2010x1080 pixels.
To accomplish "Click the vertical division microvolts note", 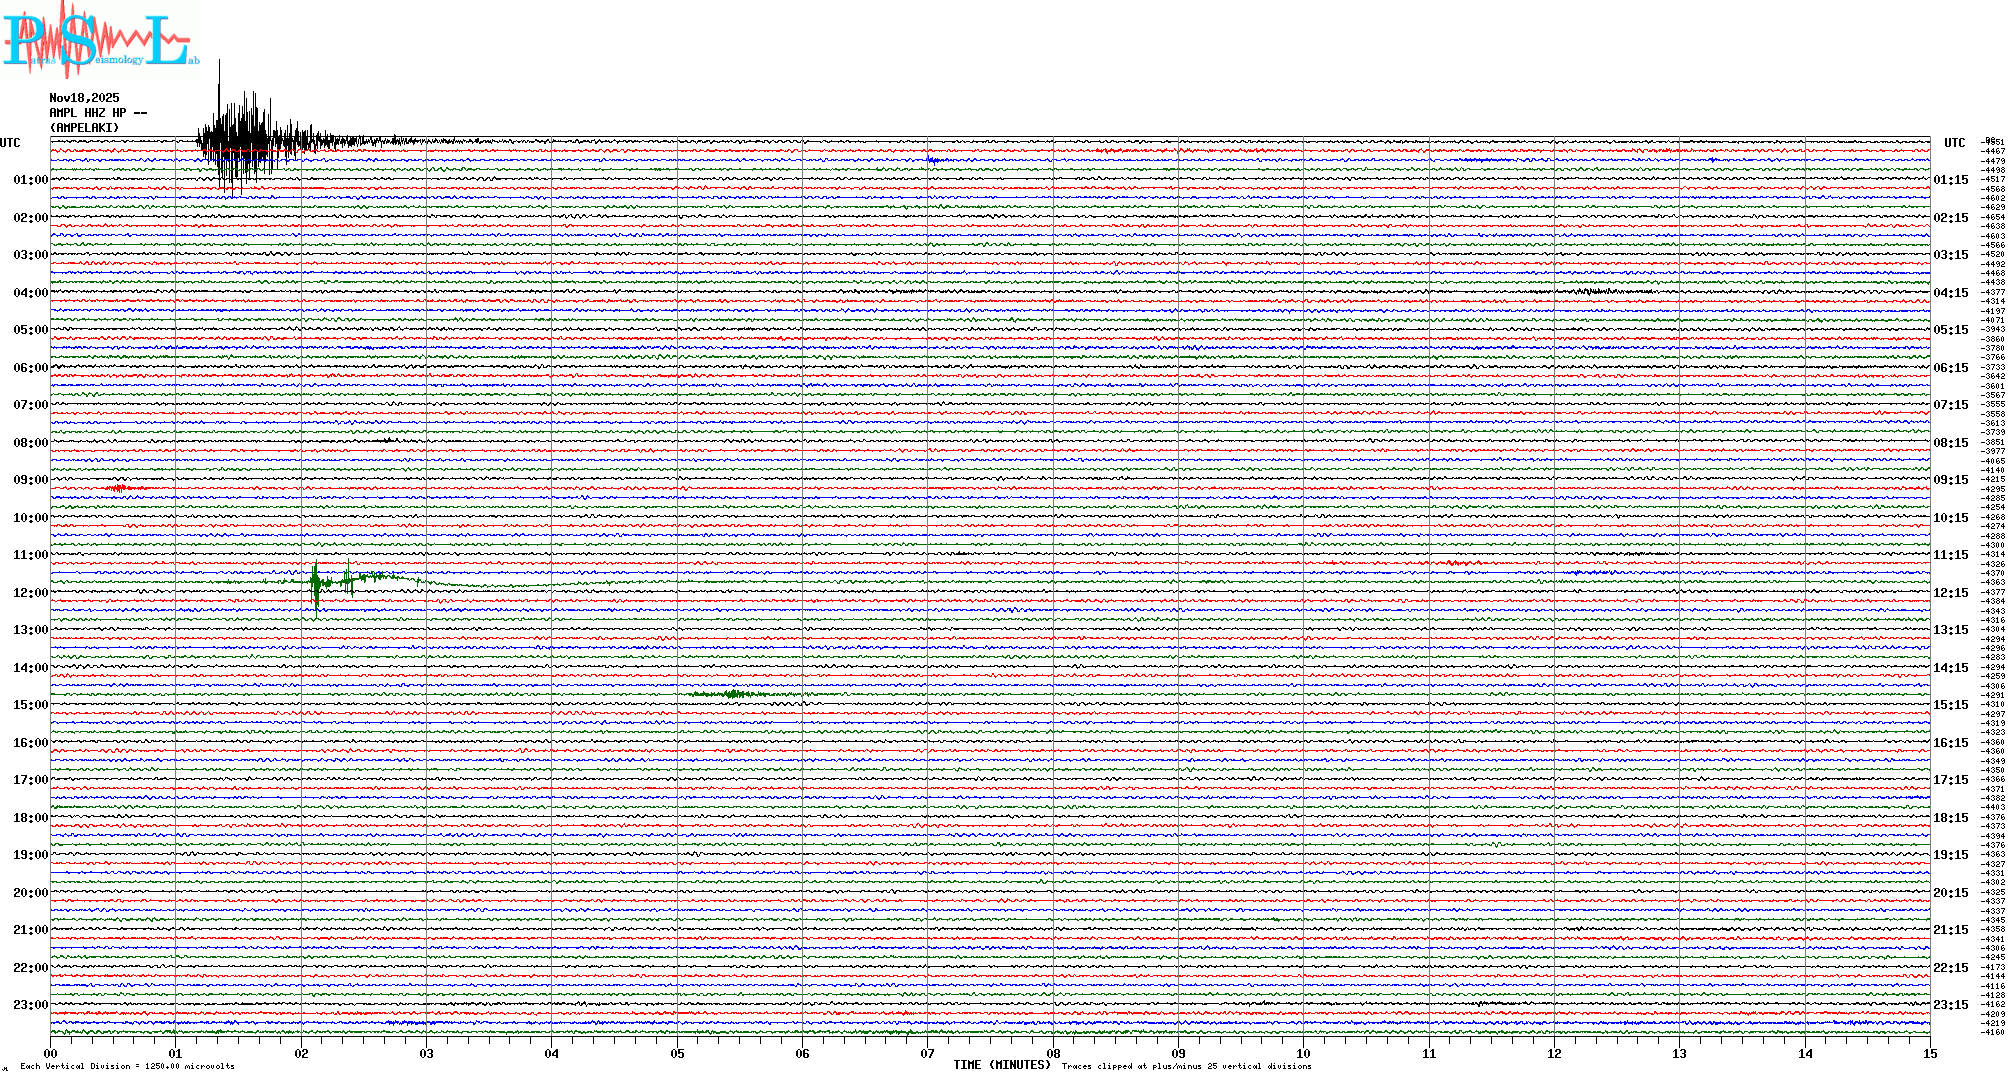I will [127, 1066].
